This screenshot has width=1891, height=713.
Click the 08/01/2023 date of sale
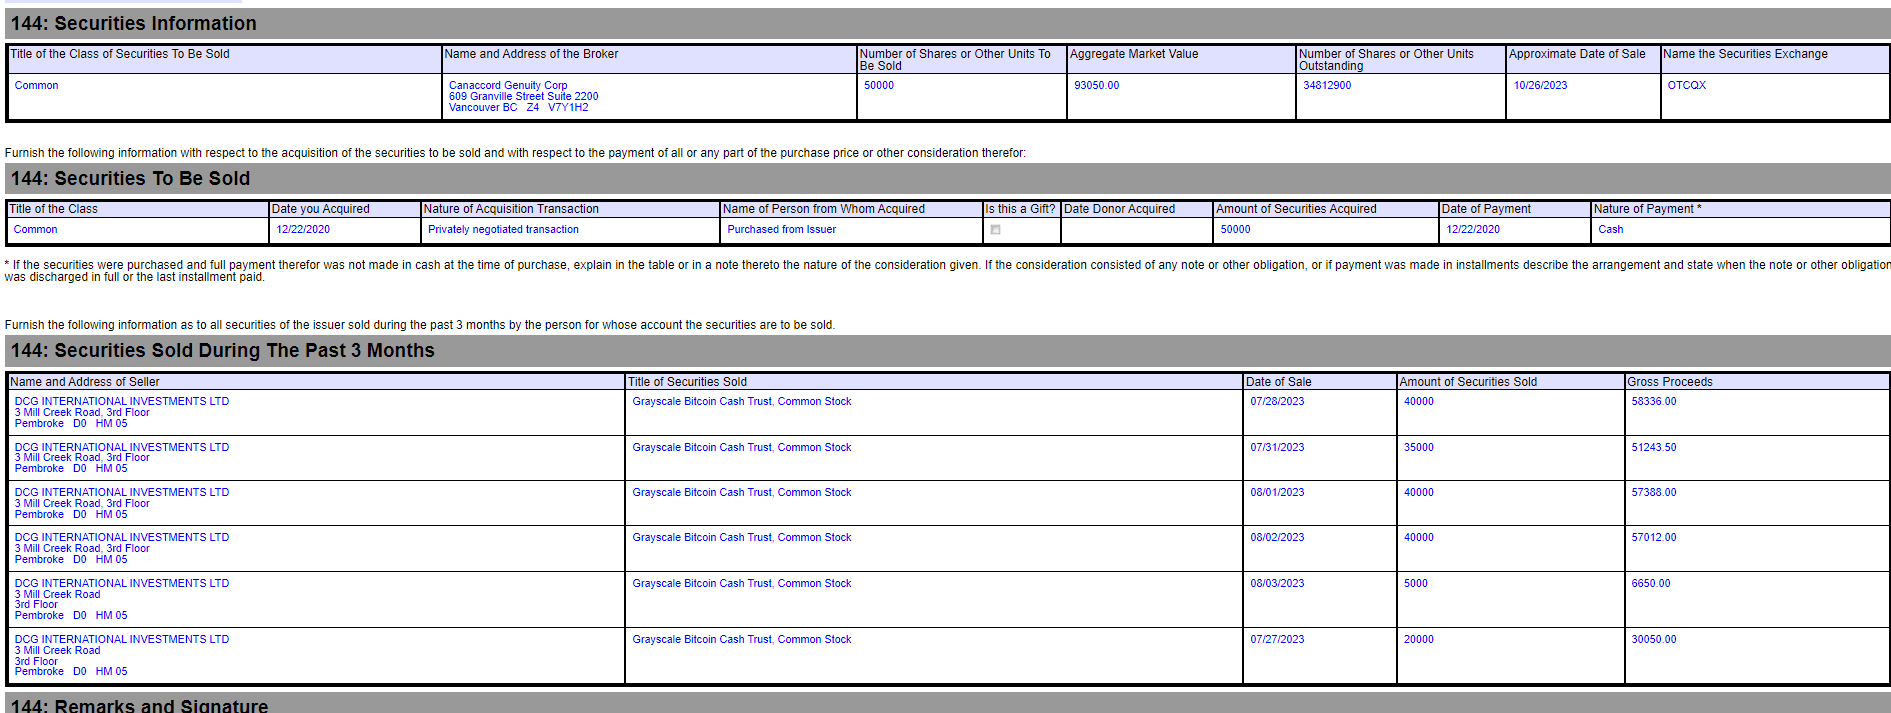[x=1277, y=493]
